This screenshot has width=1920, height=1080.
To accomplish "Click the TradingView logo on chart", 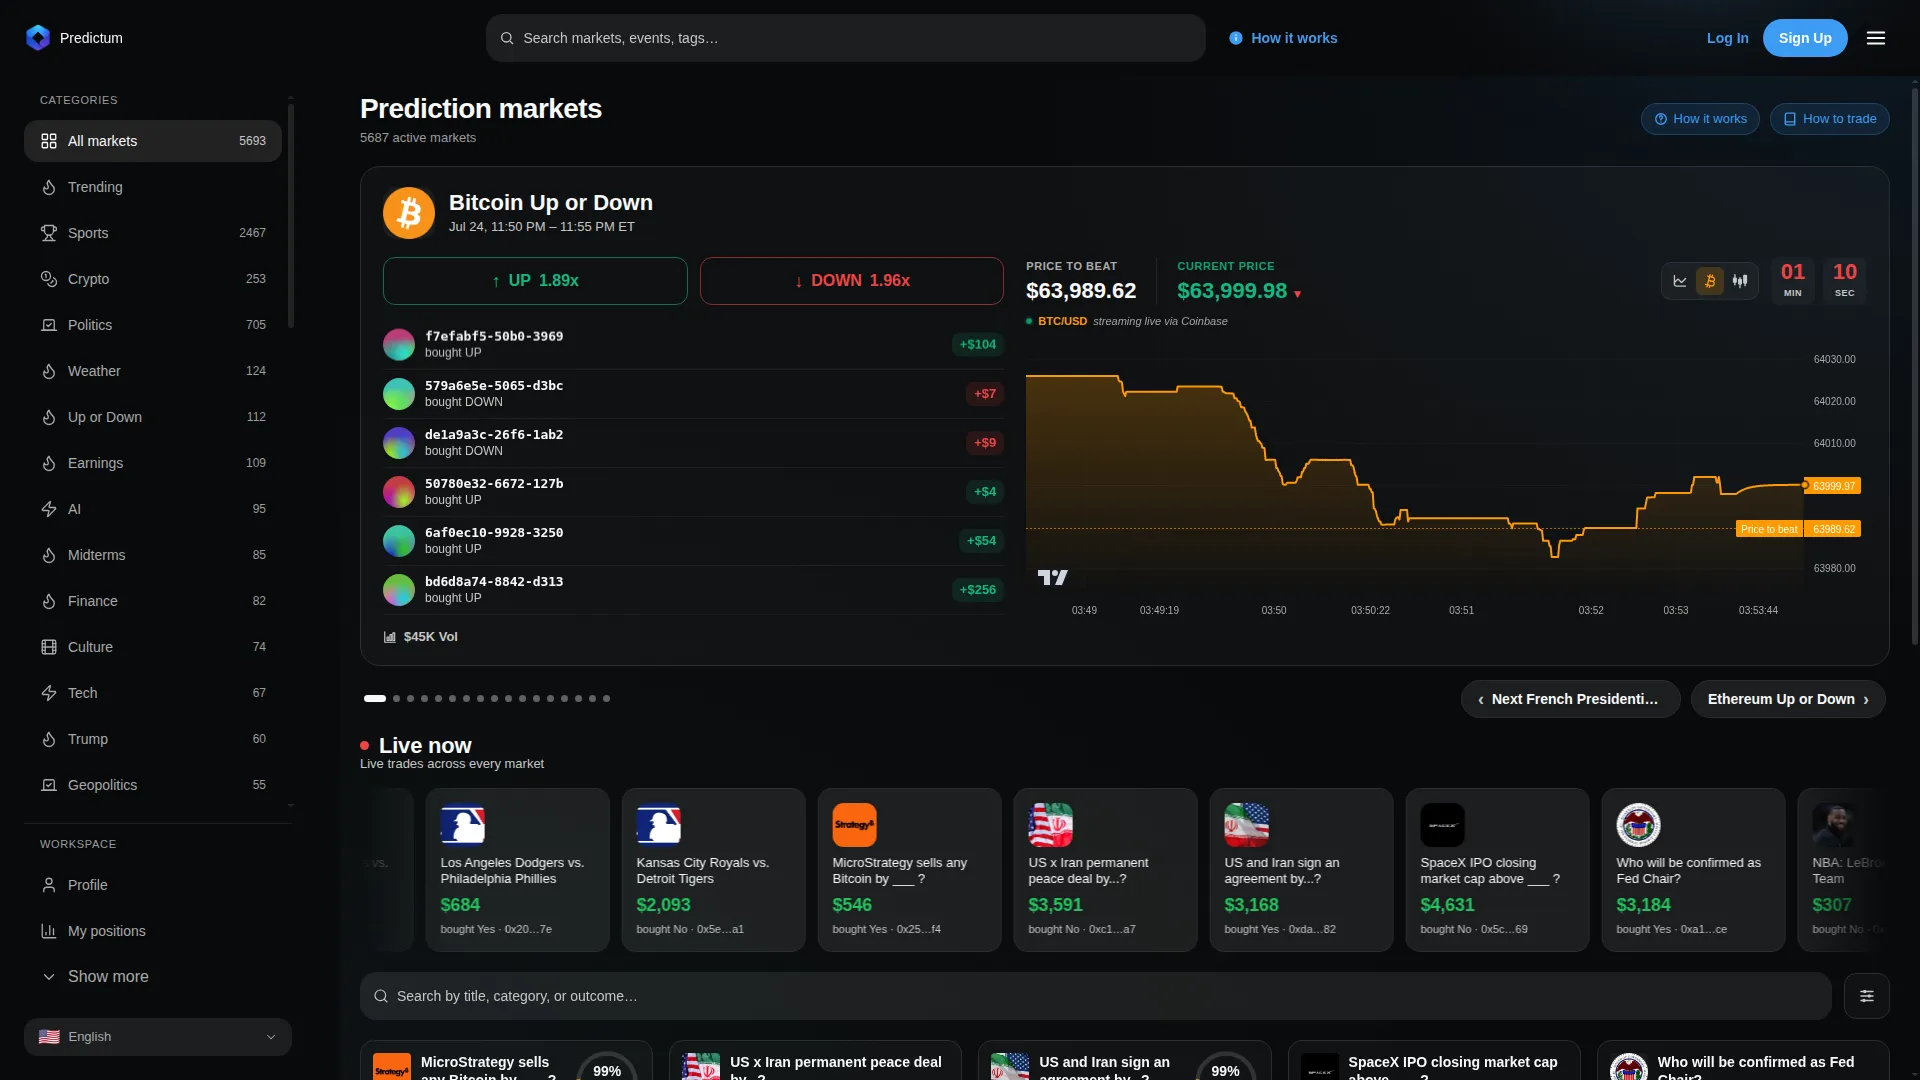I will (1053, 577).
